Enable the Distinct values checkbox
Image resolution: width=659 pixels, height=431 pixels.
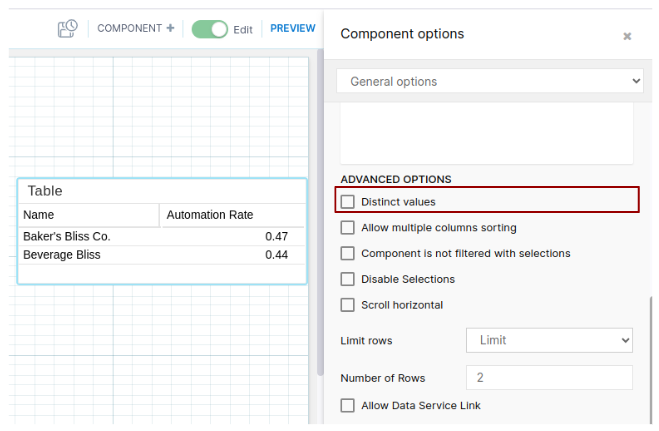point(348,202)
